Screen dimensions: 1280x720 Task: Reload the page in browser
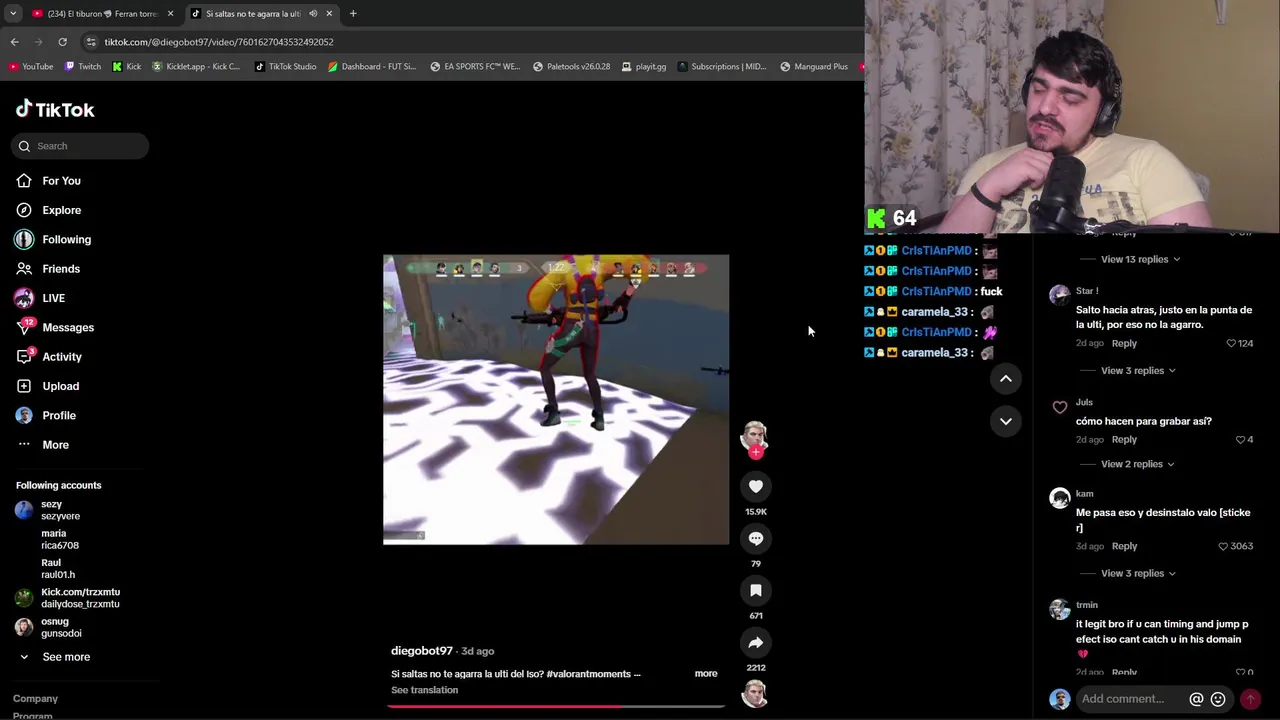coord(62,42)
